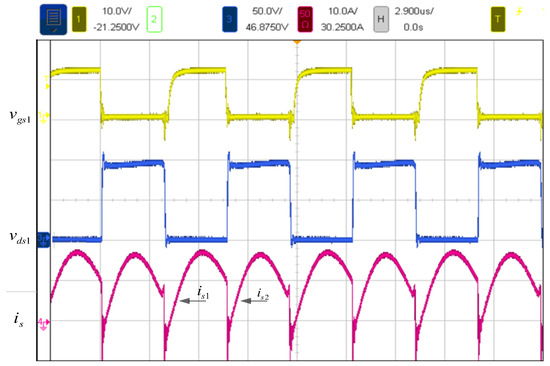Click the is2 annotation label

263,294
